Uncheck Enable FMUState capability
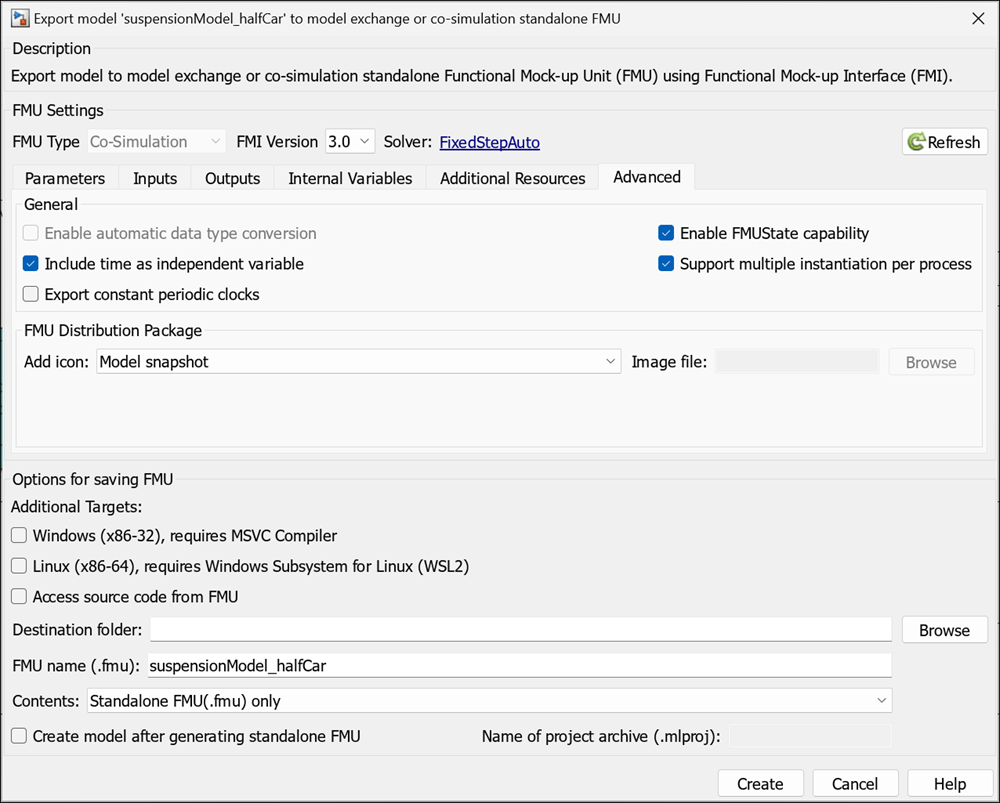The image size is (1000, 803). (x=666, y=232)
